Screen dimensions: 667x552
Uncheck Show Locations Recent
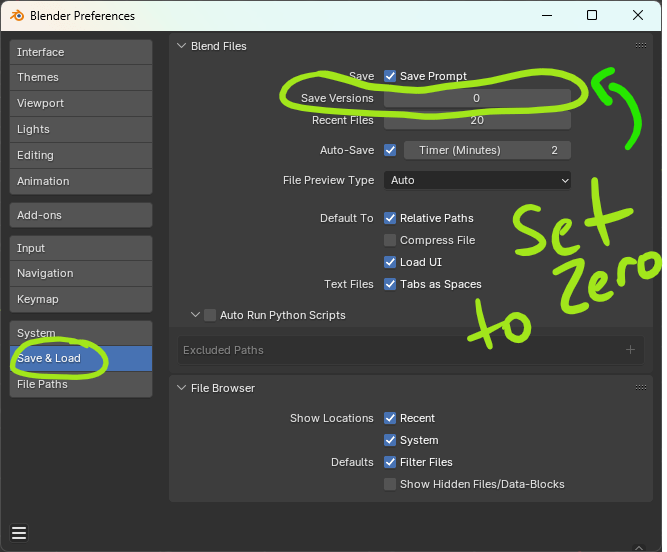pos(390,418)
